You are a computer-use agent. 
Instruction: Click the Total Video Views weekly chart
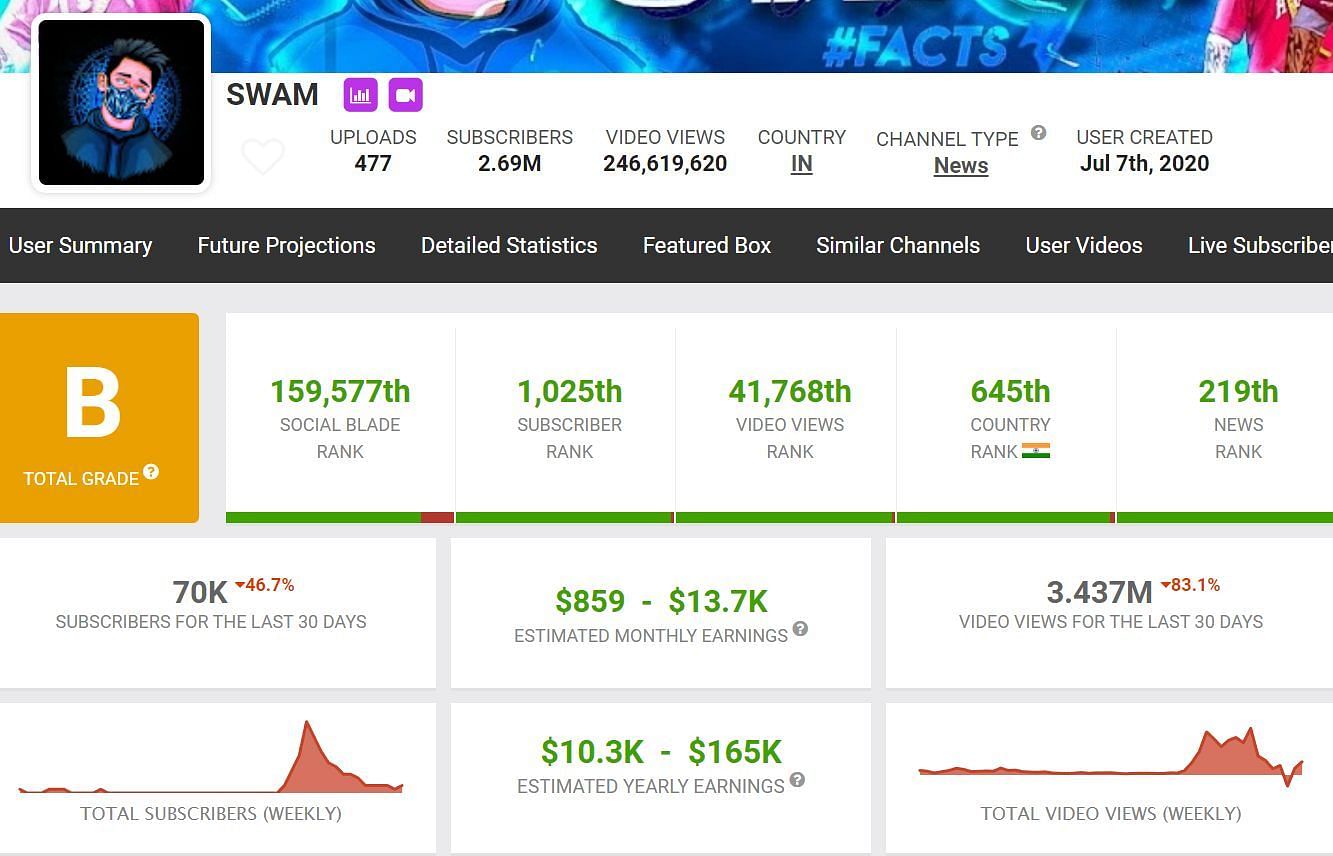(1111, 758)
